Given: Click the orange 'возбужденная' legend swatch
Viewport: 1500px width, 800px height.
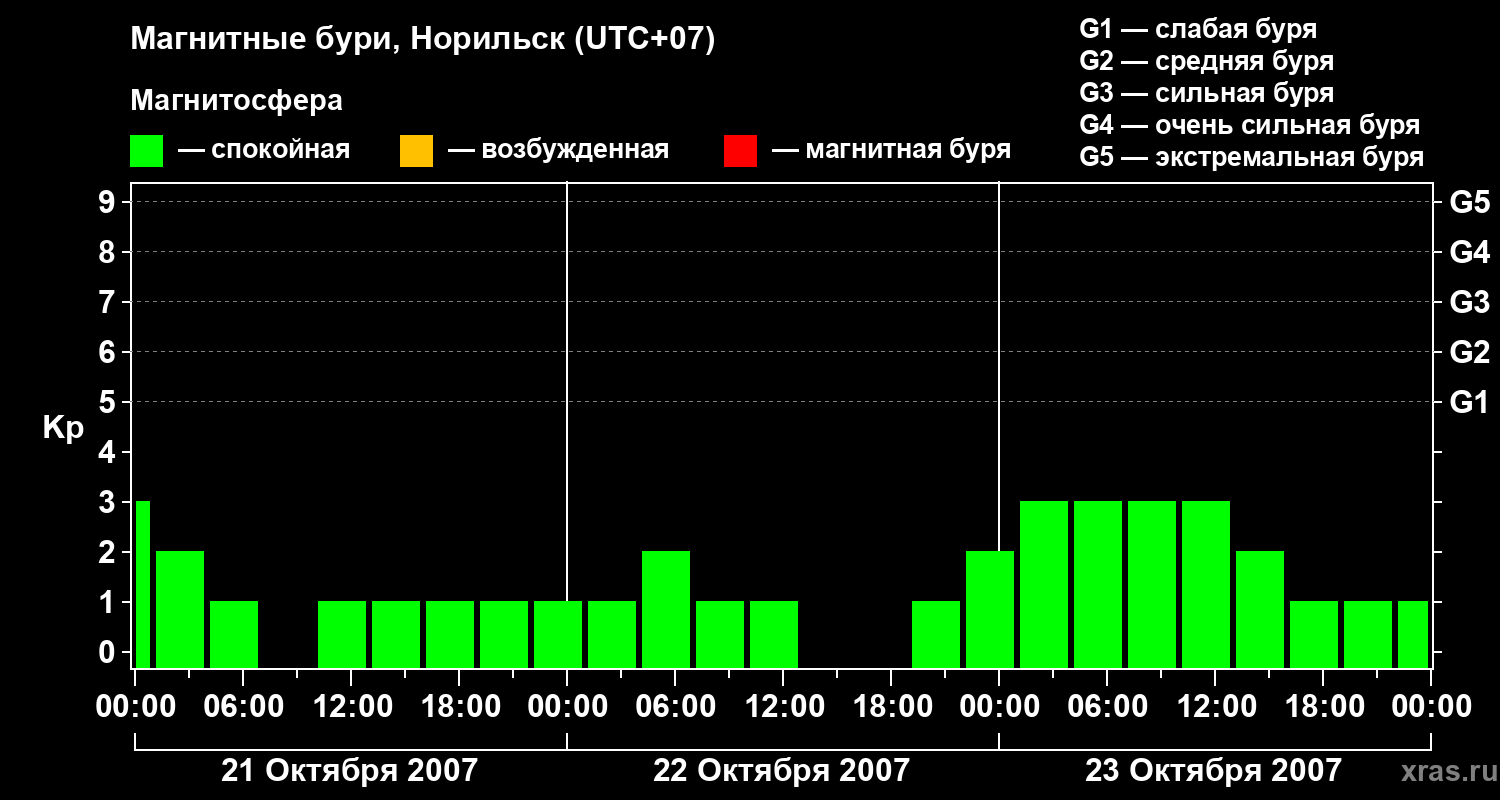Looking at the screenshot, I should tap(416, 151).
